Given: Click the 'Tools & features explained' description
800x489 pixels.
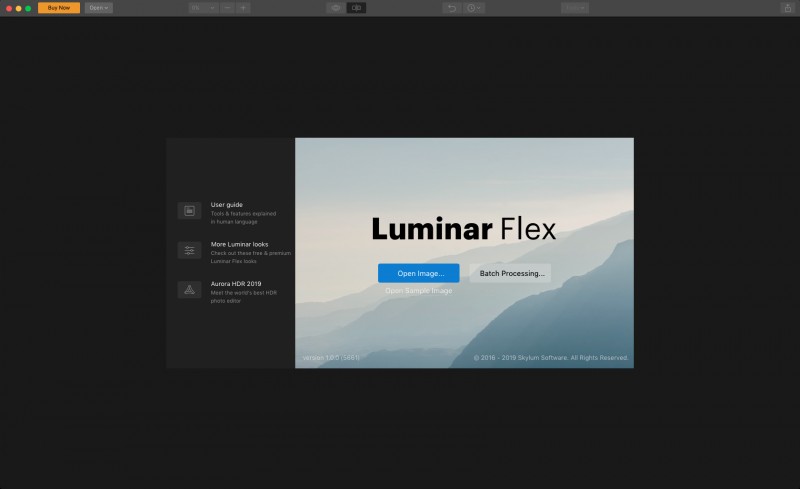Looking at the screenshot, I should point(243,214).
